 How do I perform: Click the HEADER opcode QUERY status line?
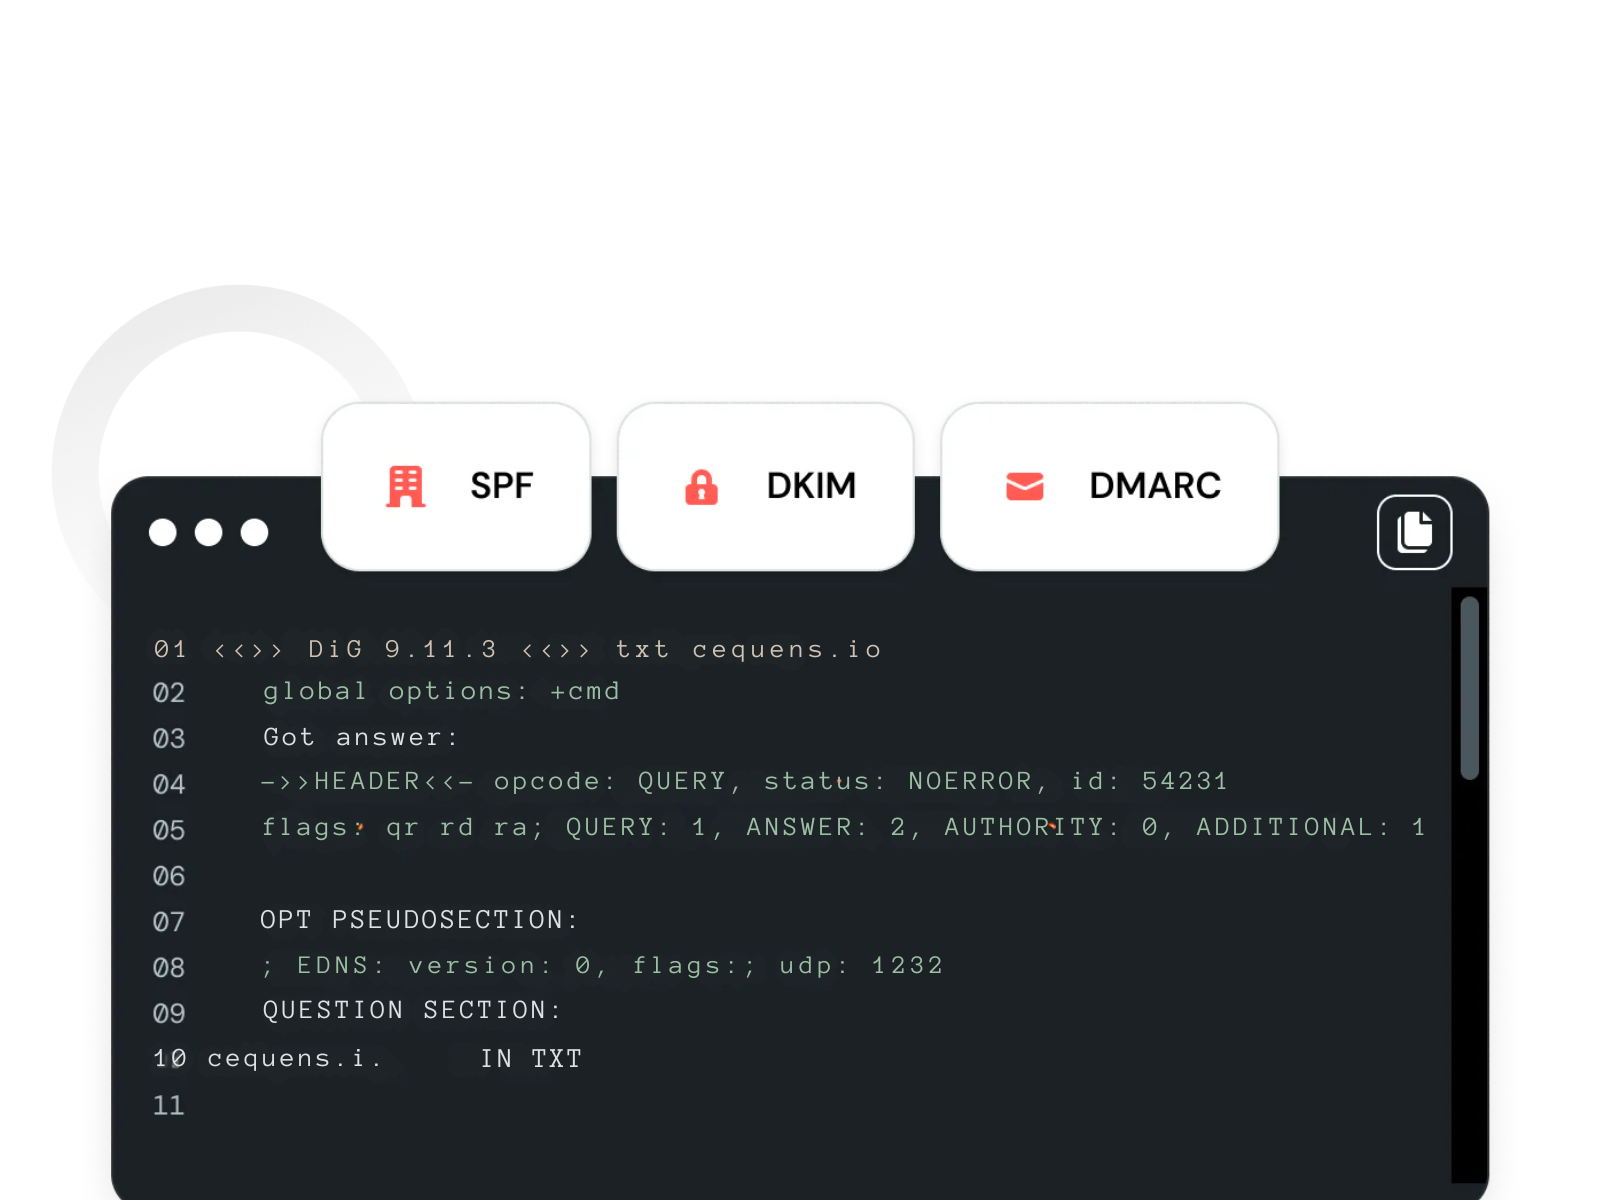pos(743,782)
